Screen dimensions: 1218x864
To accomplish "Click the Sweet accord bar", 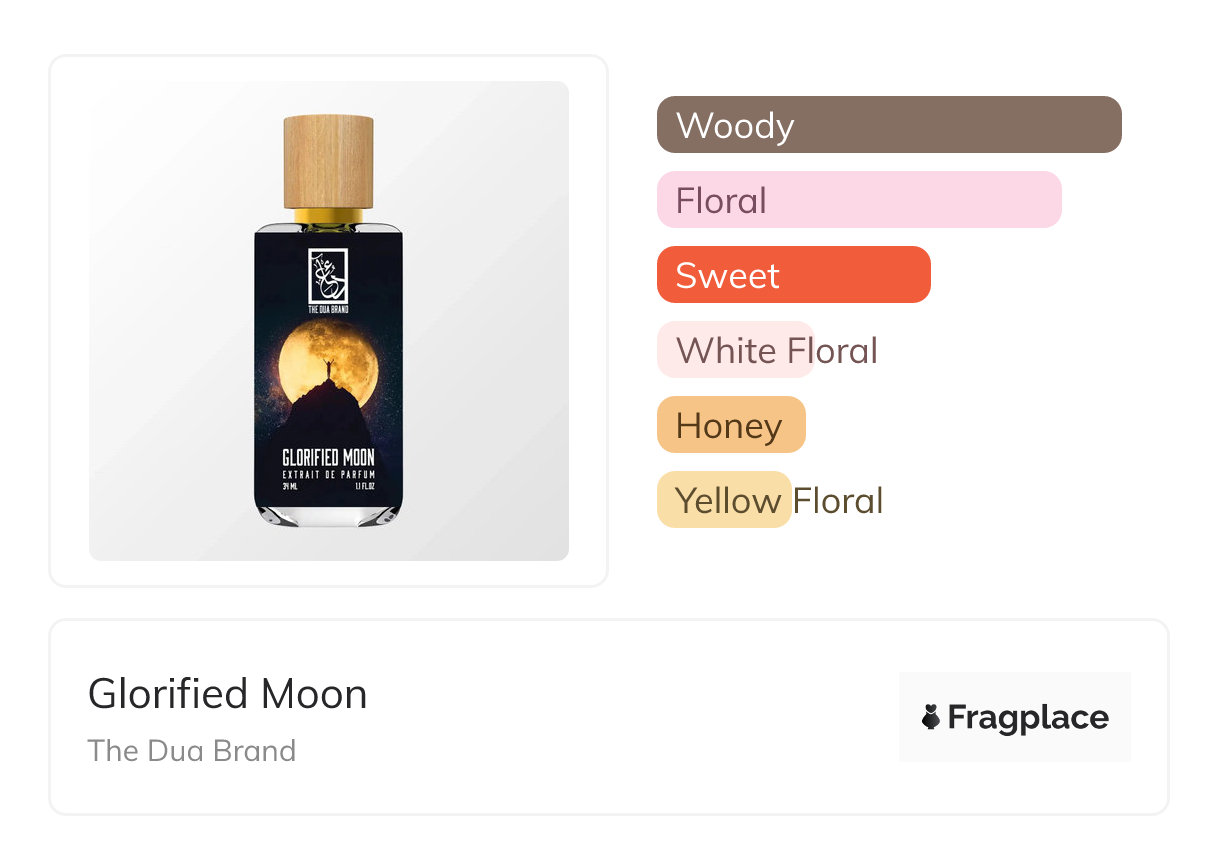I will (x=793, y=275).
